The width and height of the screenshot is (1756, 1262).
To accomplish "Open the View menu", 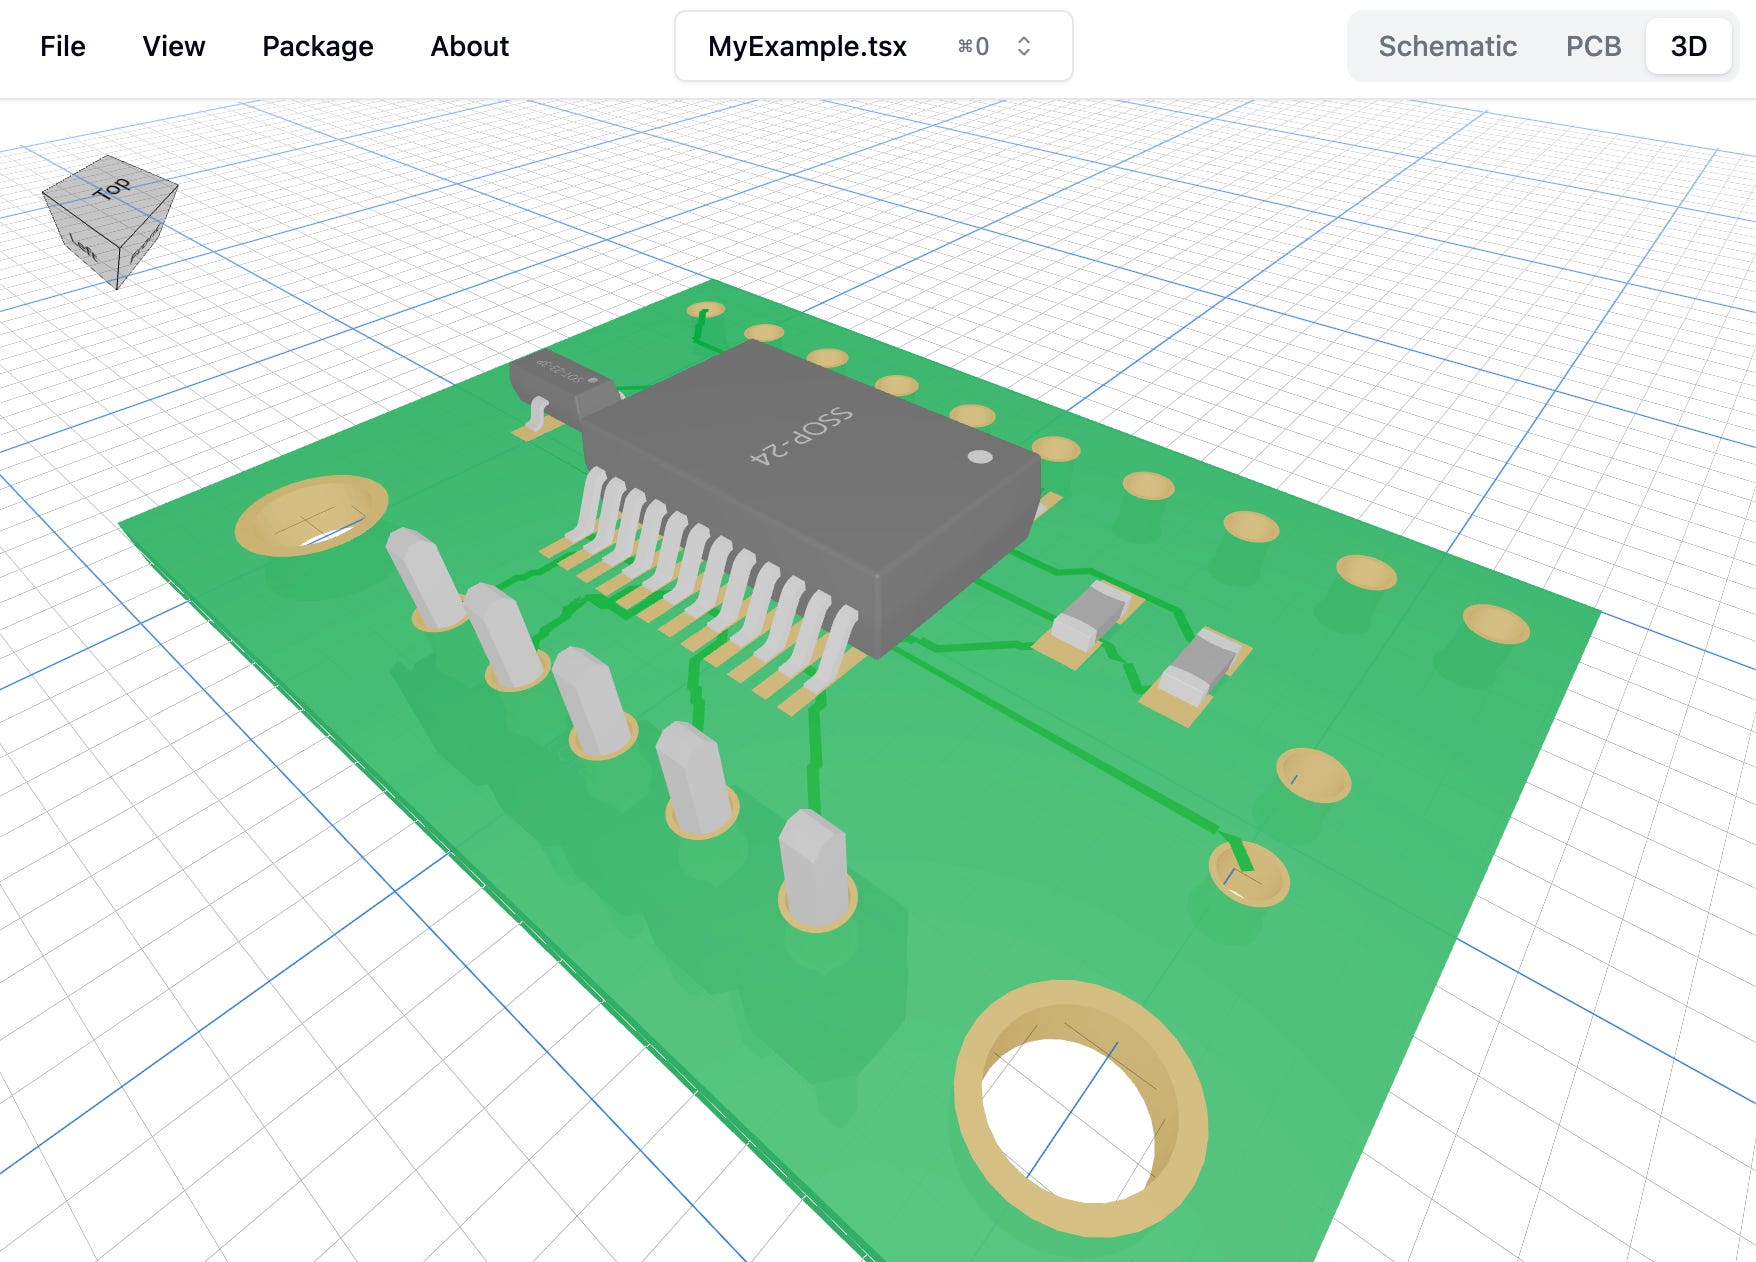I will 173,46.
